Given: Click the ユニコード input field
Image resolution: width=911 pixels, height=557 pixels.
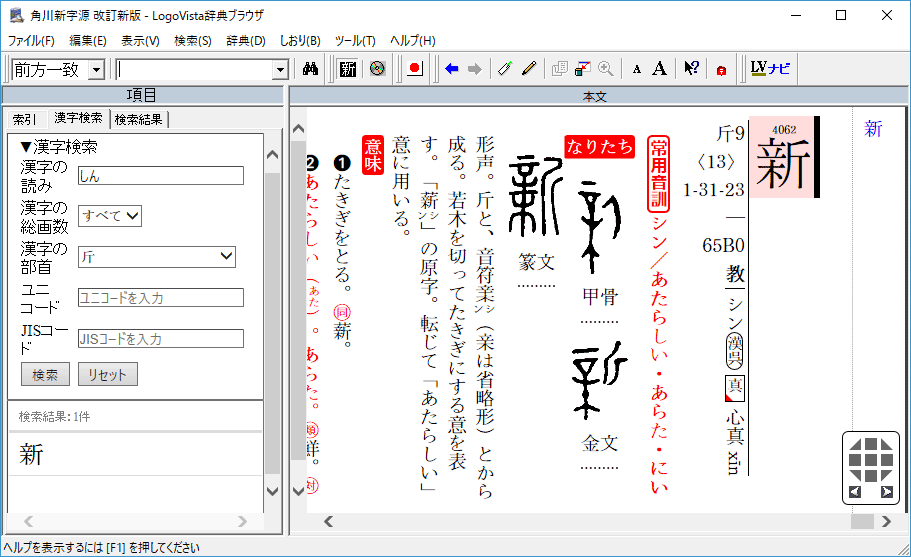Looking at the screenshot, I should pos(160,298).
